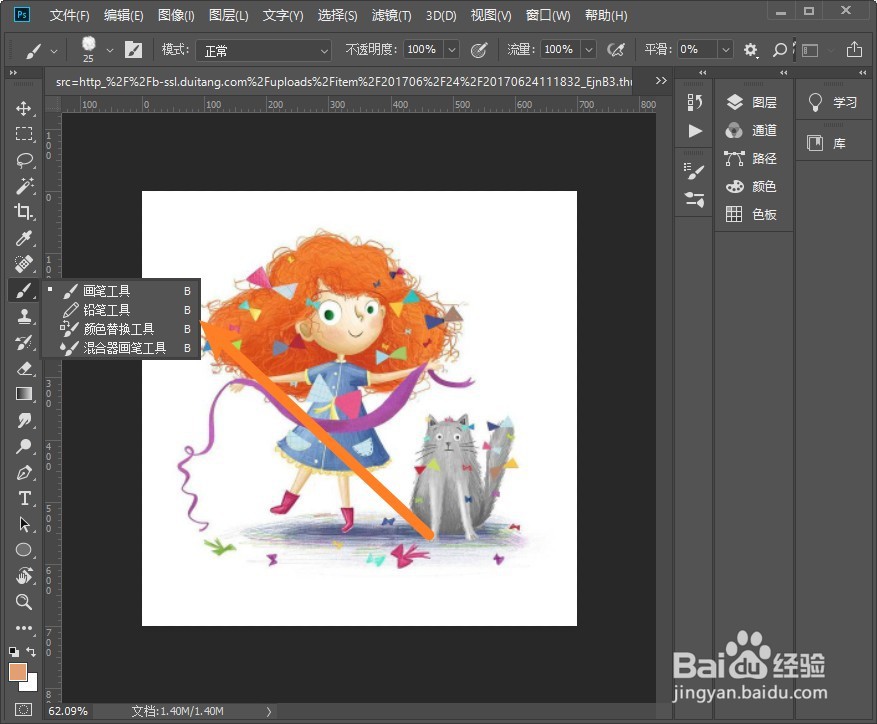Expand status bar info arrow
The height and width of the screenshot is (724, 877).
268,712
